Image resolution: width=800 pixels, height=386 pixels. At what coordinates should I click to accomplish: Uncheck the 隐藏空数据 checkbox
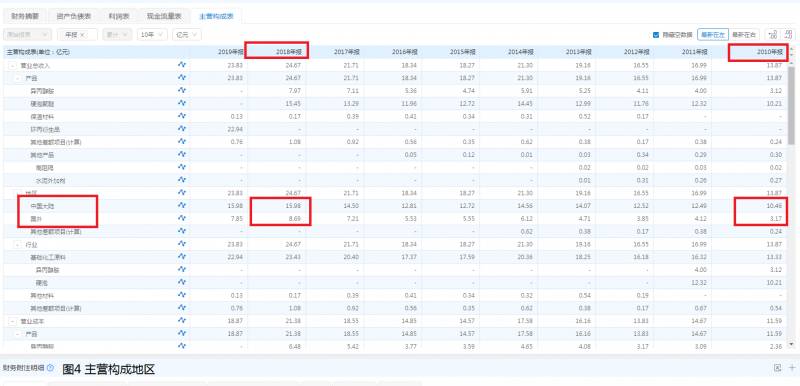click(x=656, y=35)
